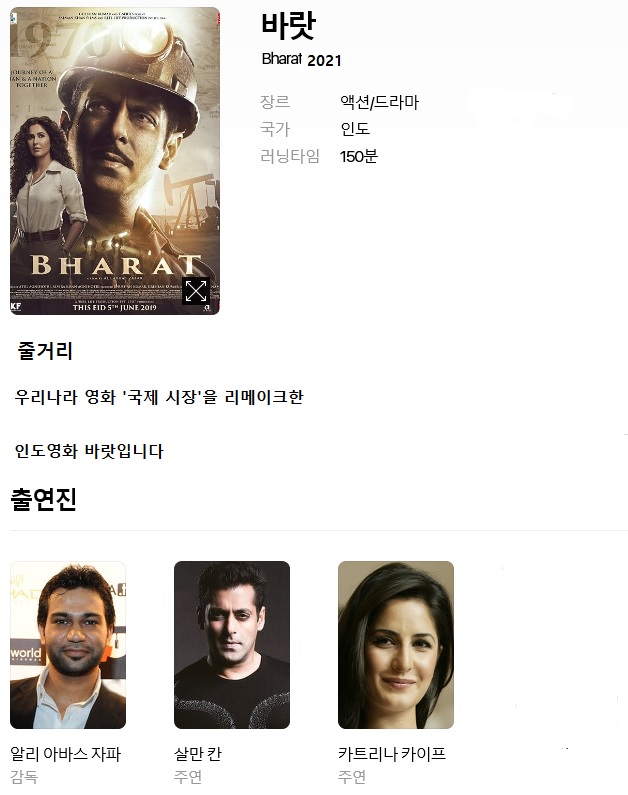The width and height of the screenshot is (628, 795).
Task: Click the 출연진 section heading
Action: coord(44,499)
